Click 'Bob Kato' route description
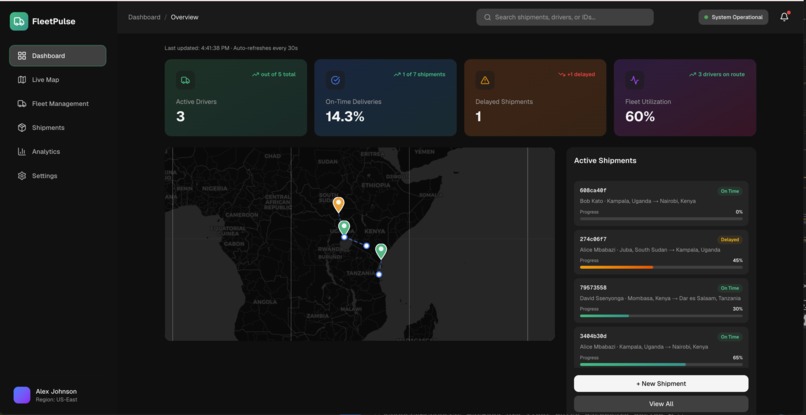This screenshot has height=415, width=806. coord(637,201)
